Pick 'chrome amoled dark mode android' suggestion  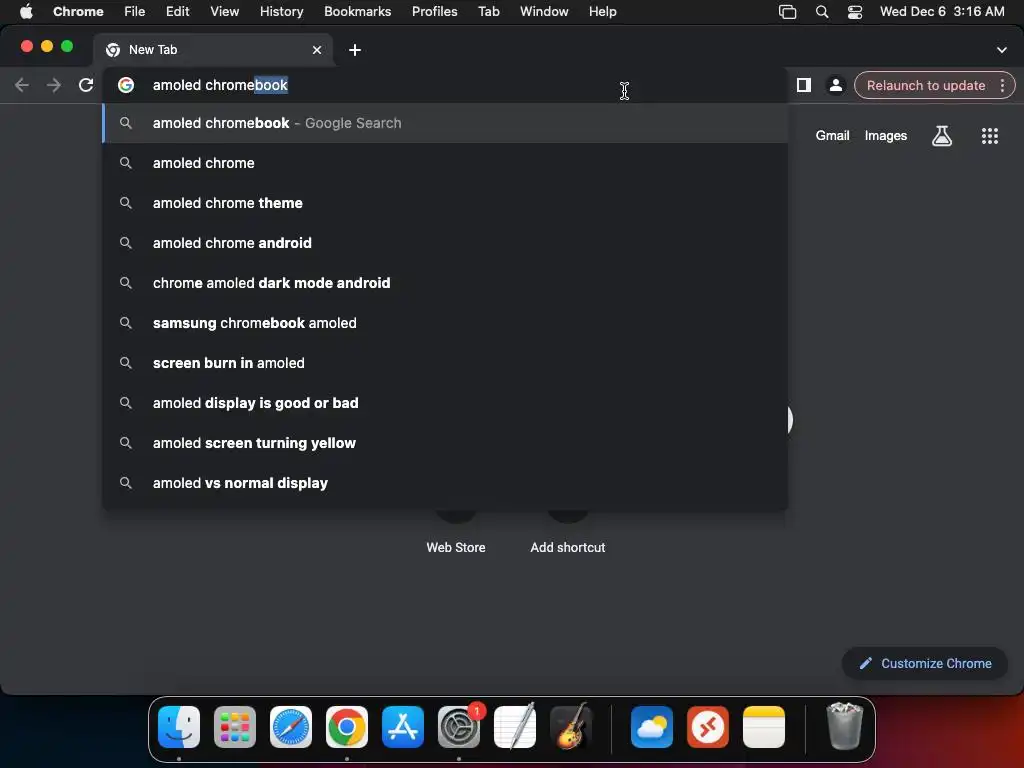tap(445, 283)
